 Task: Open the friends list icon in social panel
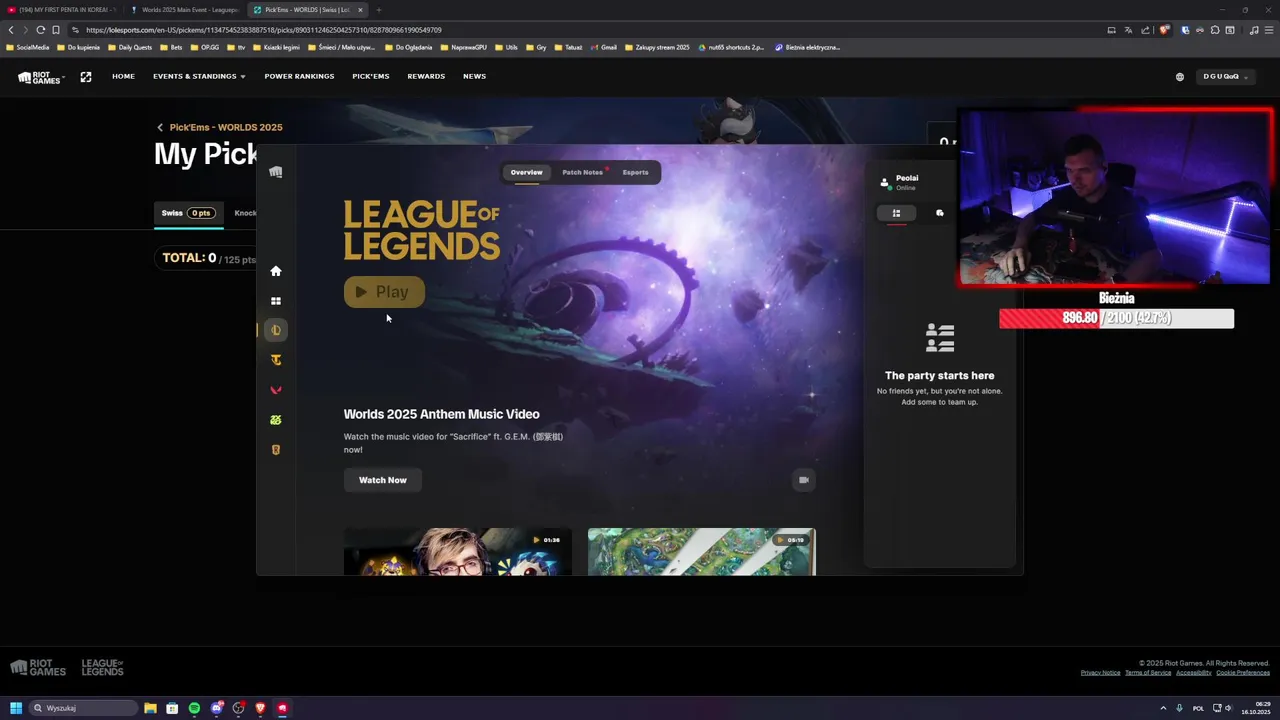pos(896,213)
